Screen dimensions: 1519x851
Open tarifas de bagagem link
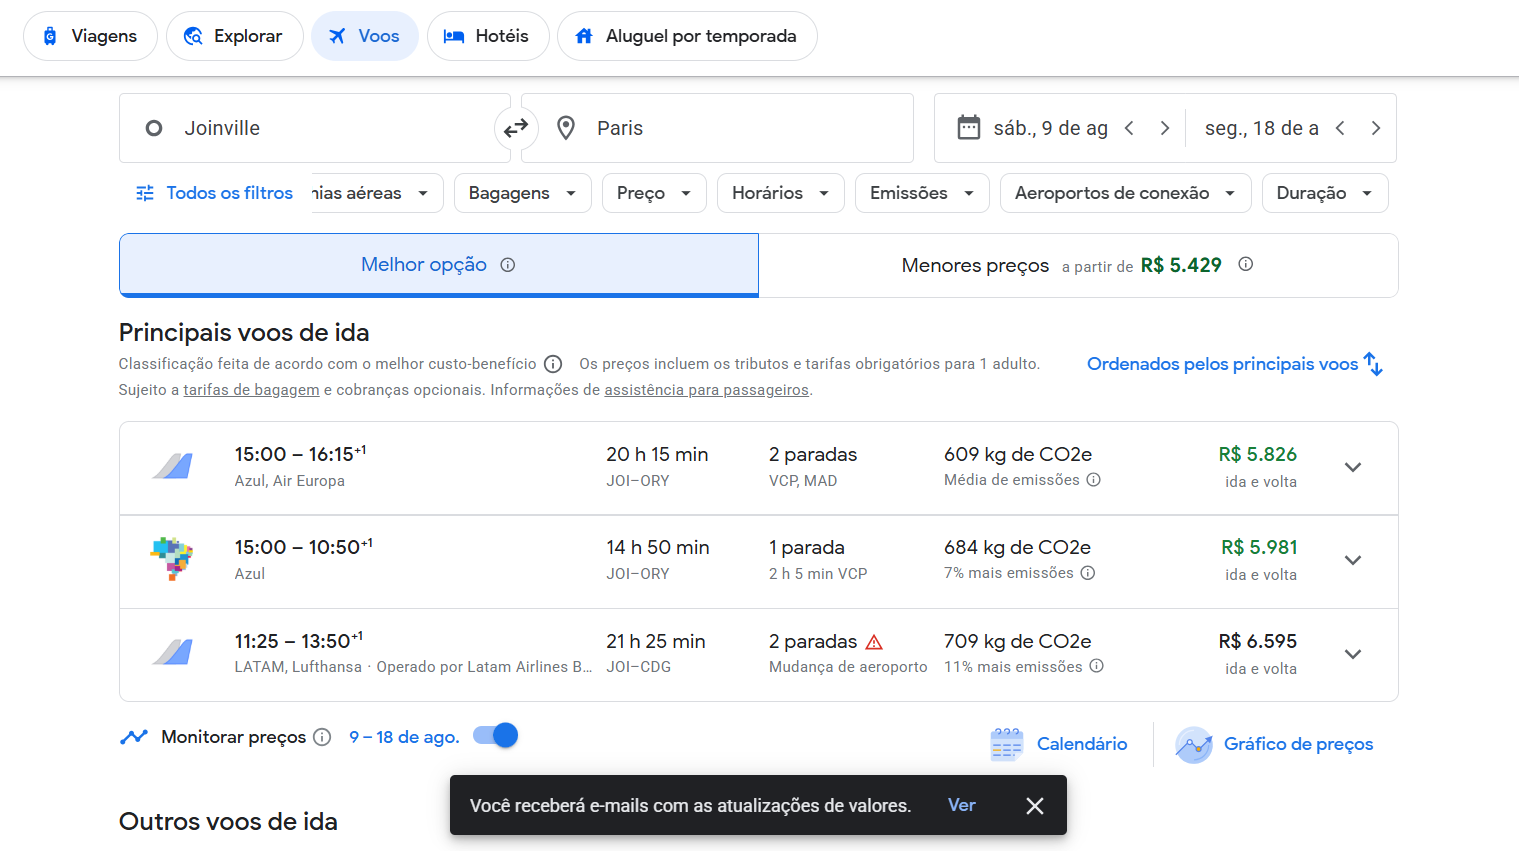click(x=251, y=390)
